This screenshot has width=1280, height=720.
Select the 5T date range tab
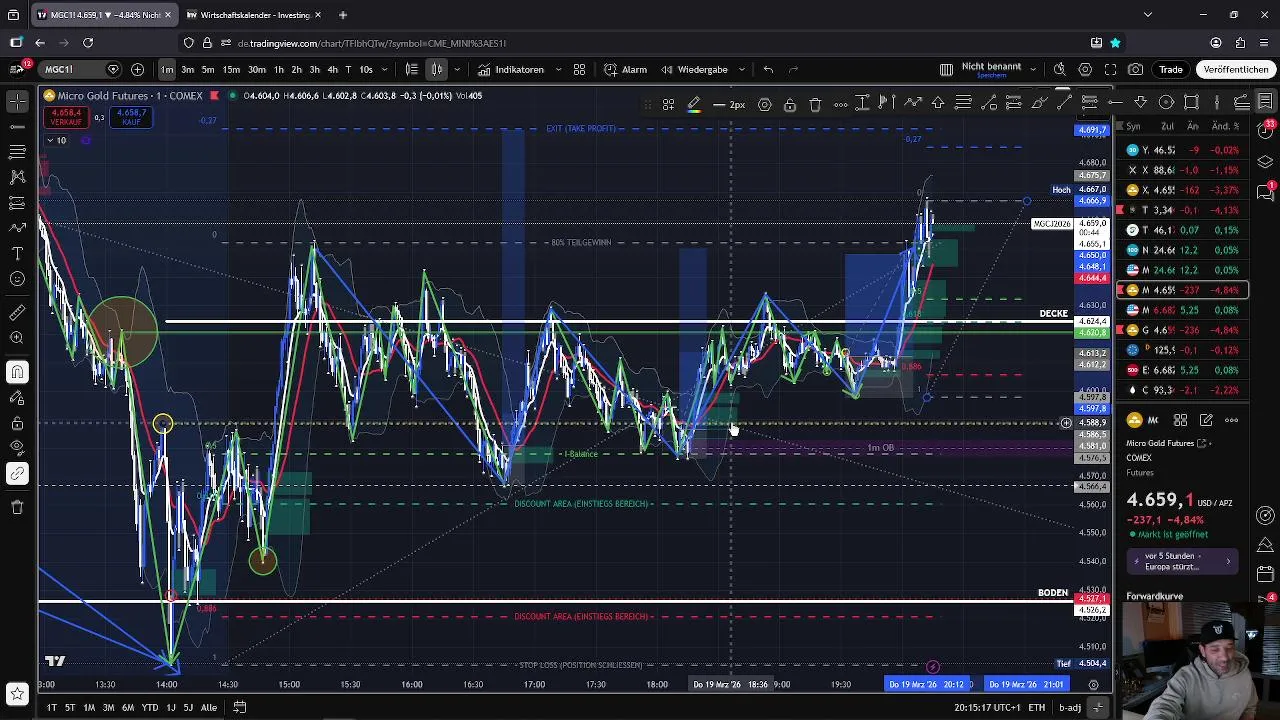point(70,707)
